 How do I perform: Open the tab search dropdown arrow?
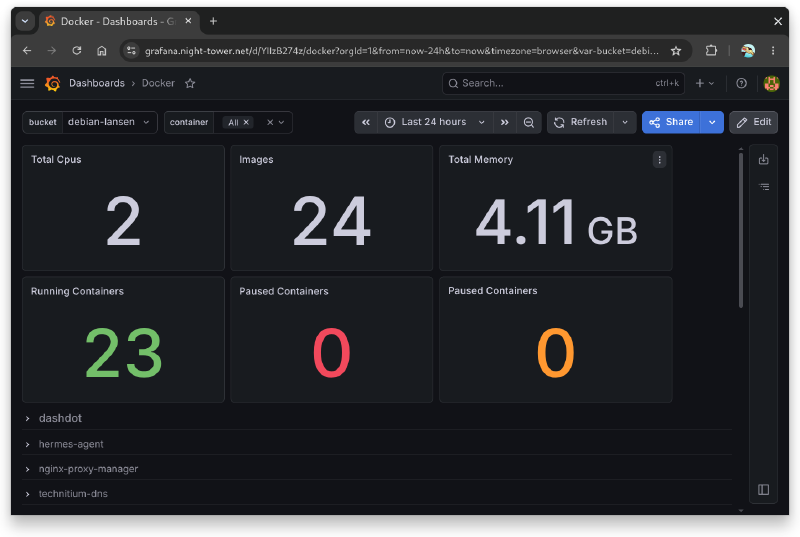25,21
